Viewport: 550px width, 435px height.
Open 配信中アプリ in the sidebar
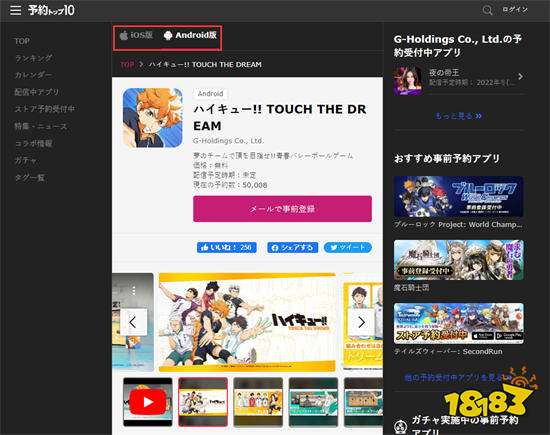[x=37, y=92]
